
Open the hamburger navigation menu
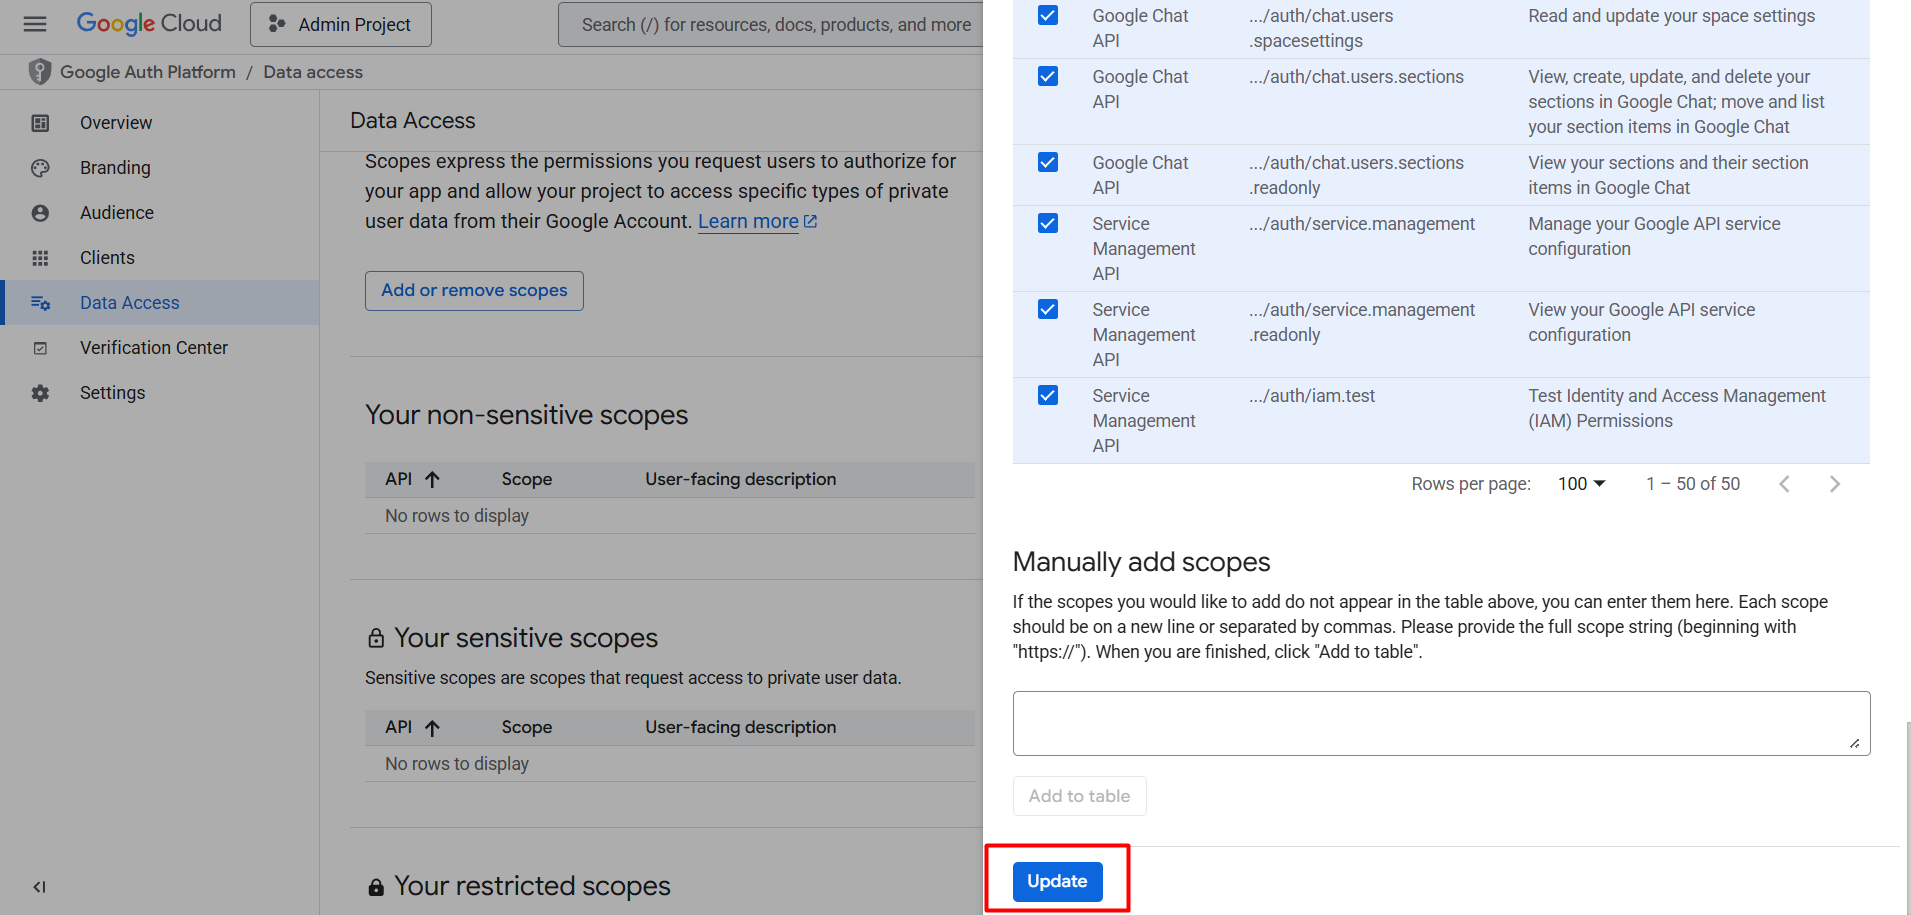point(35,24)
